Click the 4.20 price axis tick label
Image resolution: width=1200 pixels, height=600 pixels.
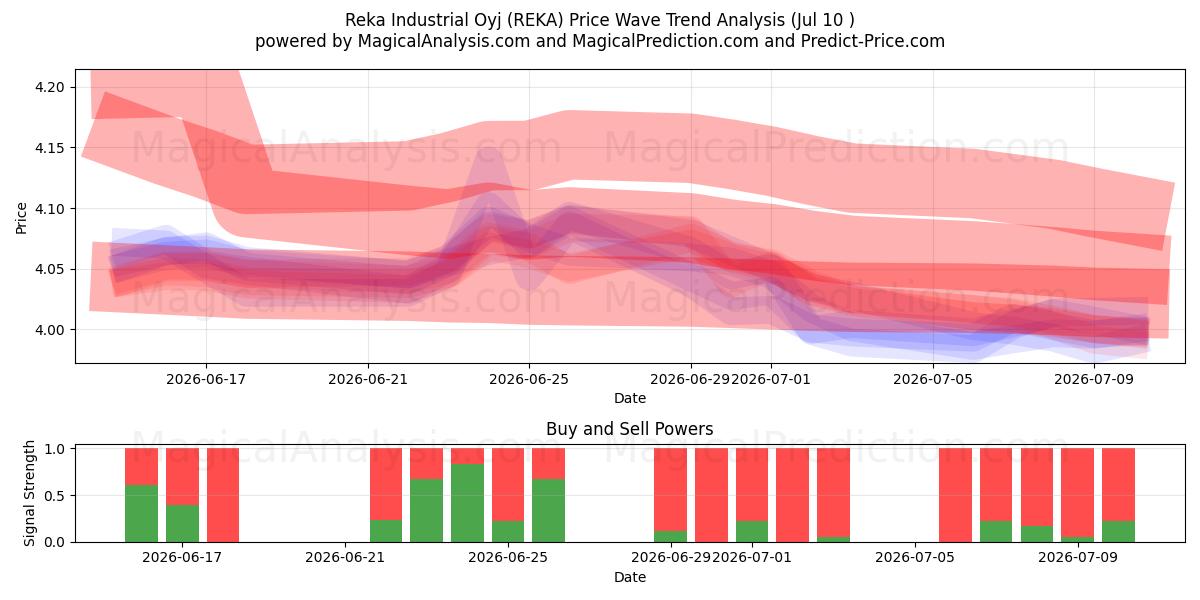click(49, 87)
